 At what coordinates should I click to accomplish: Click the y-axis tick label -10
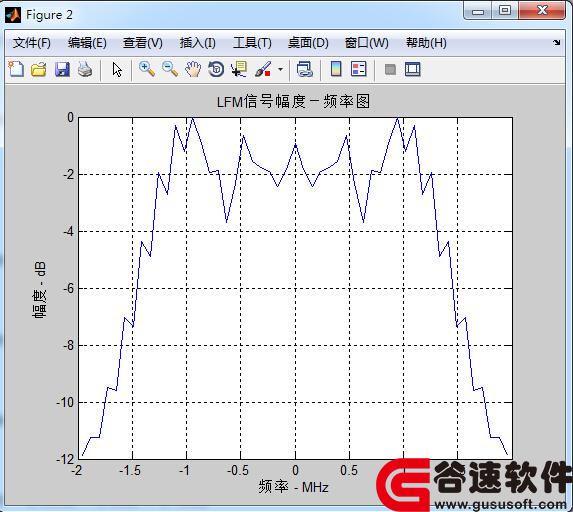point(65,402)
